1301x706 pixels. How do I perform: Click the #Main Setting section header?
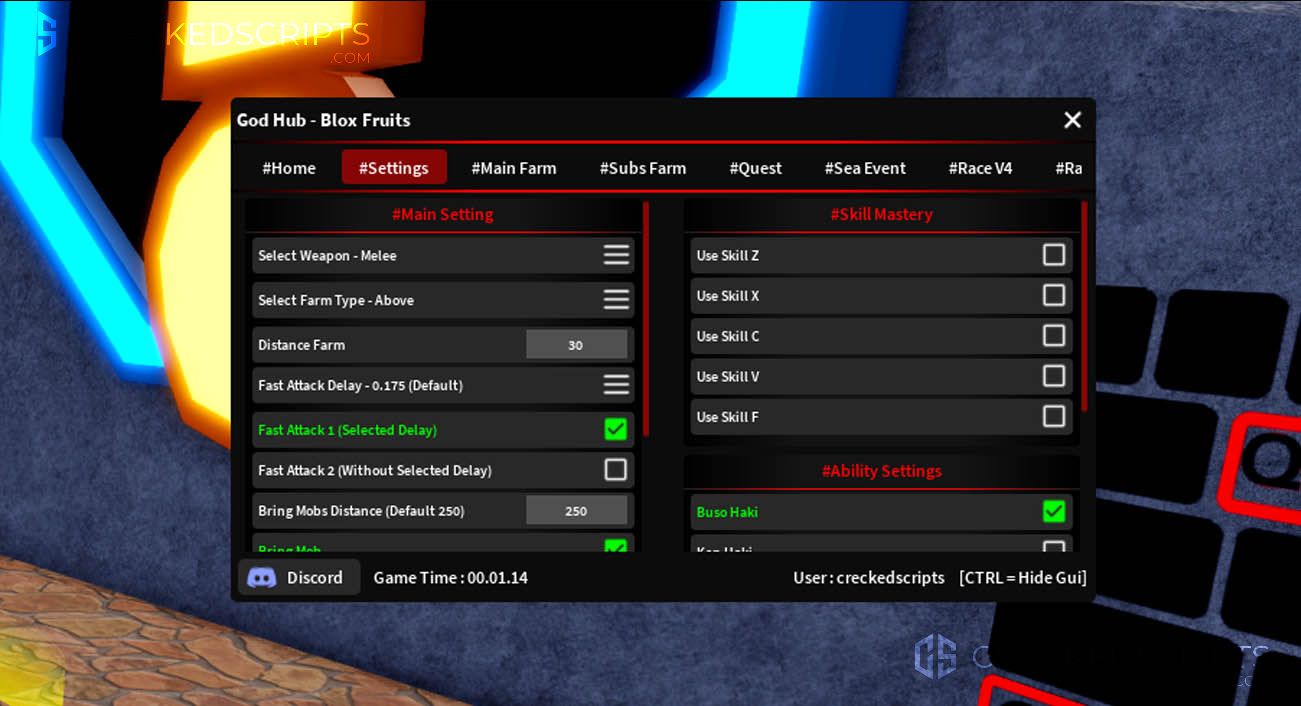point(442,214)
